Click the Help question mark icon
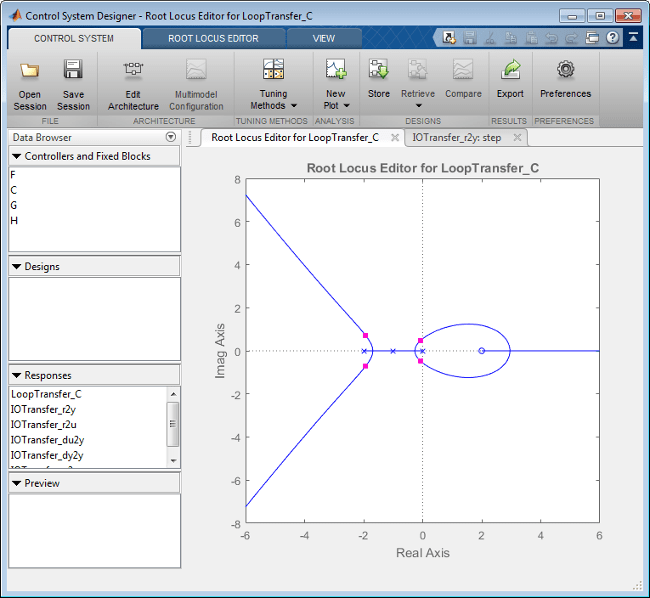650x598 pixels. 612,38
